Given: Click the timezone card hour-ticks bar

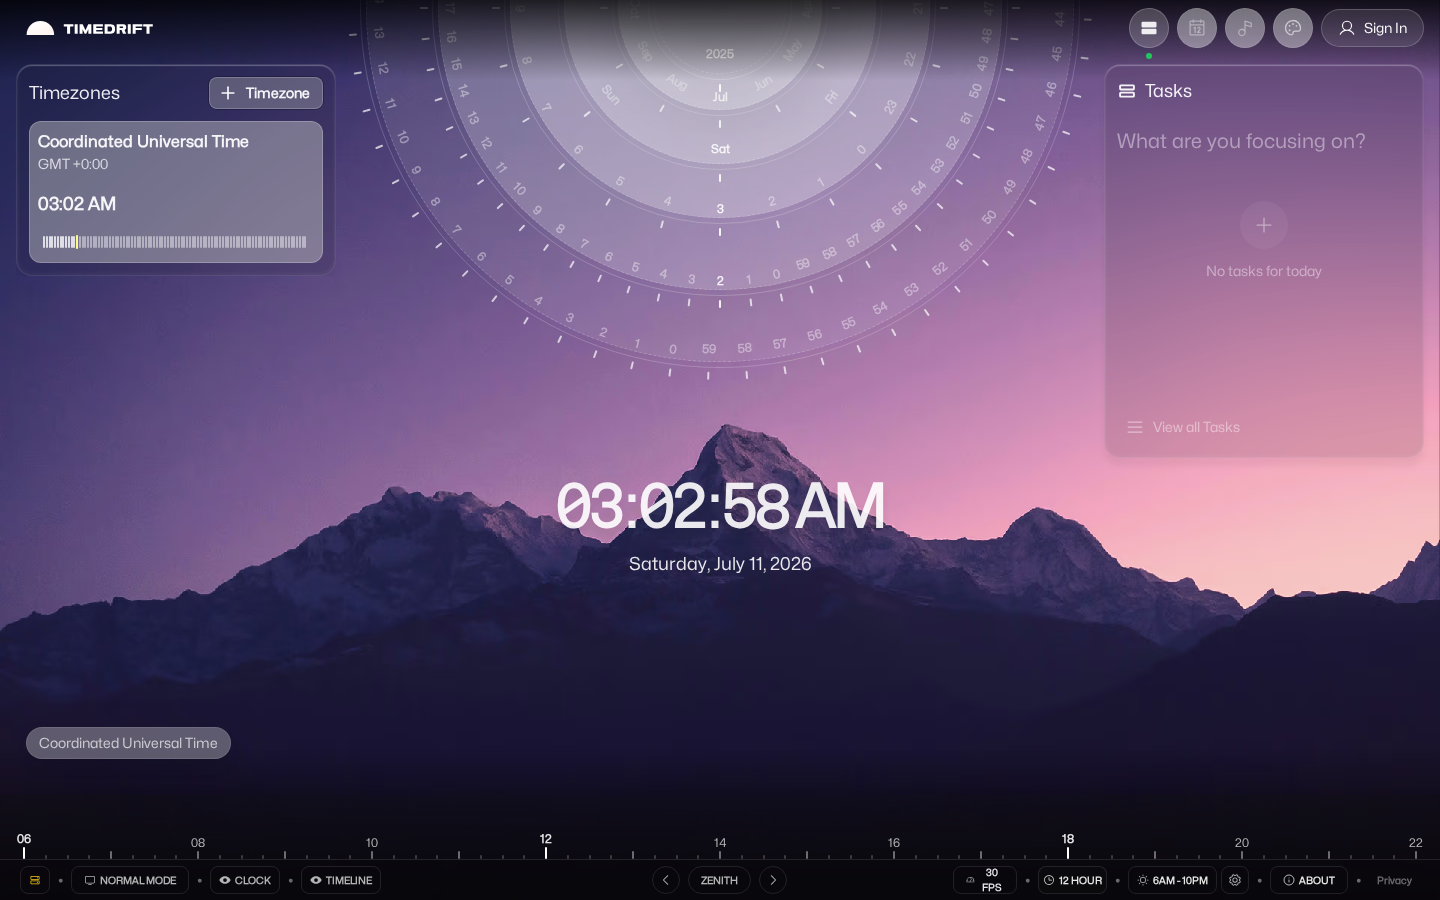Looking at the screenshot, I should click(174, 242).
